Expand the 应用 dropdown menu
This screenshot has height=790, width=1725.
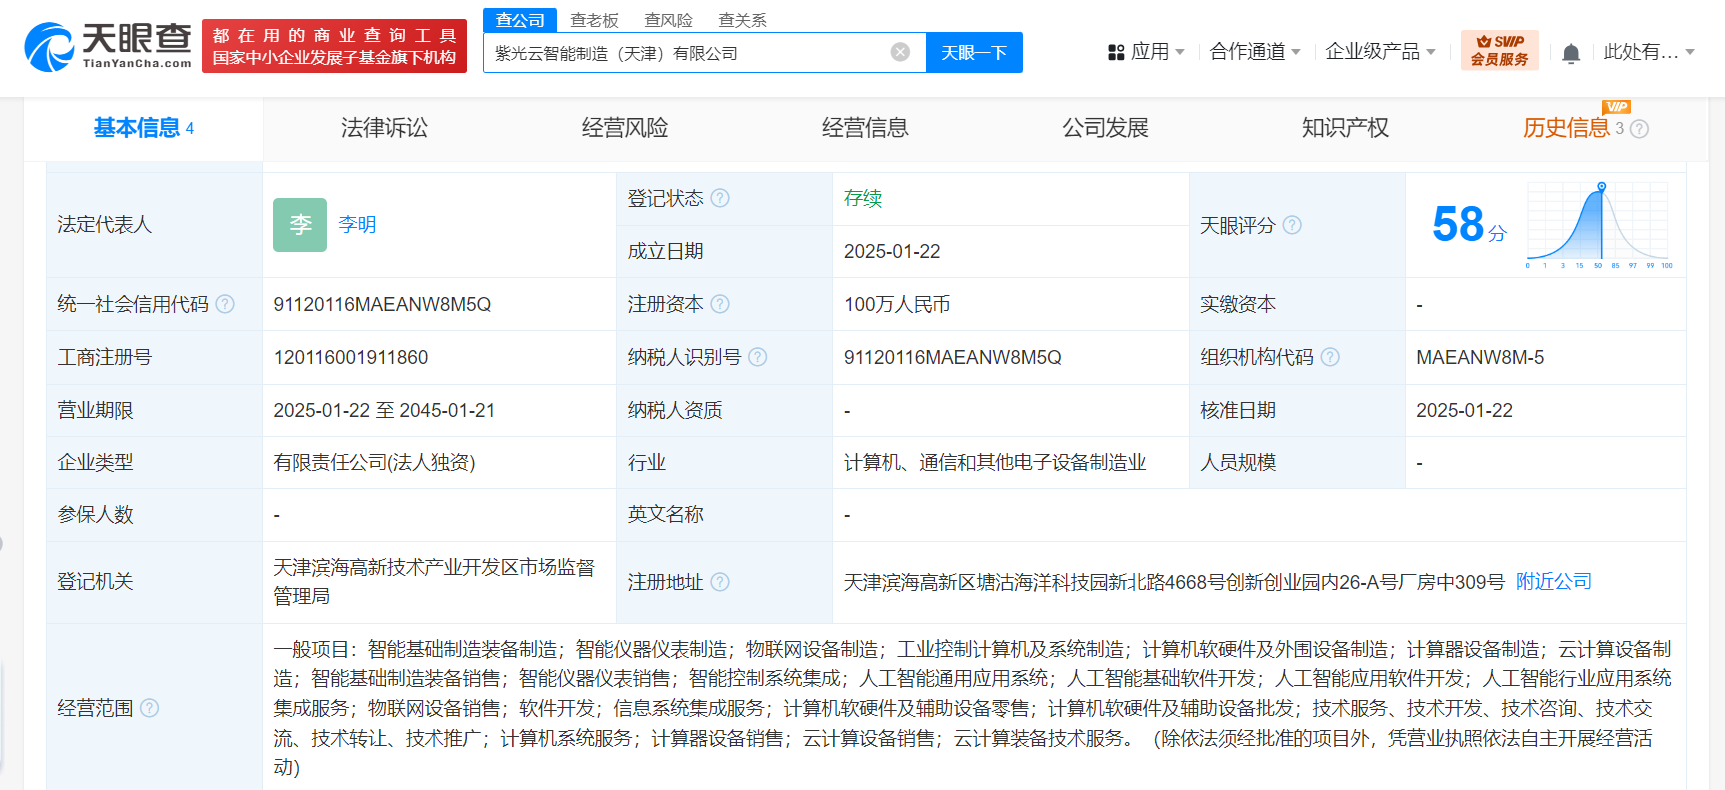pos(1146,52)
